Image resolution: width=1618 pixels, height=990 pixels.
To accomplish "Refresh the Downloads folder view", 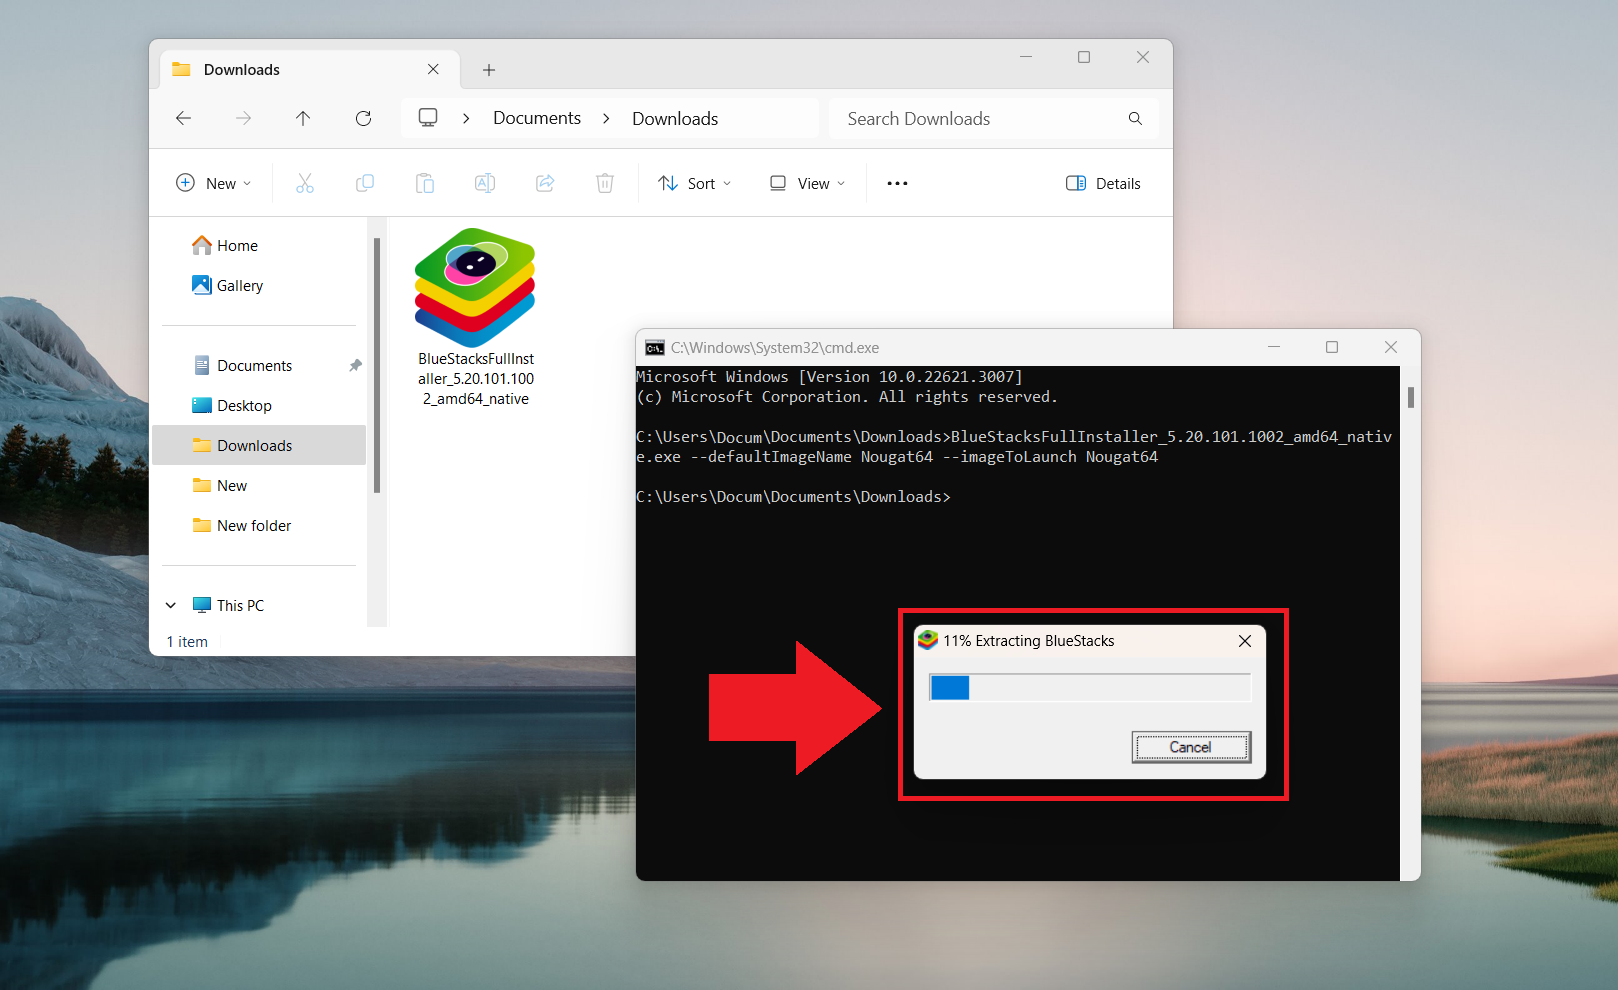I will (363, 118).
